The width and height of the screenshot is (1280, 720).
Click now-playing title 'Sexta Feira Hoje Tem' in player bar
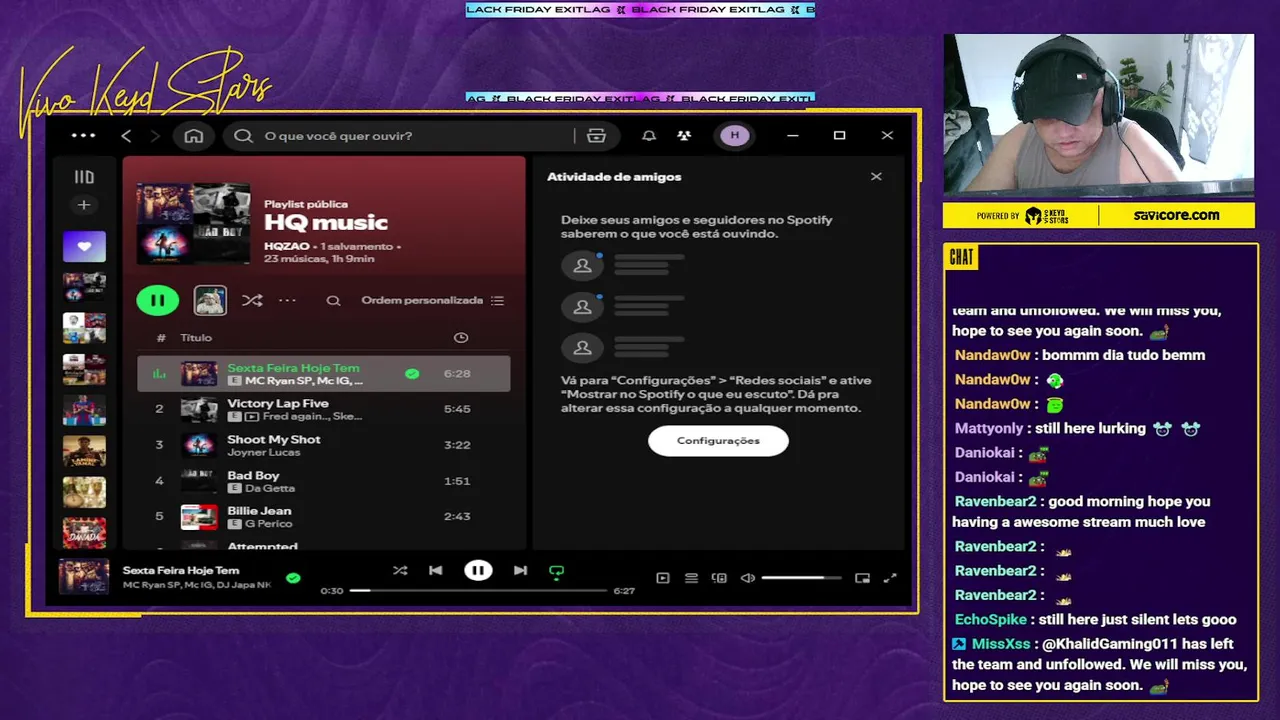click(181, 571)
